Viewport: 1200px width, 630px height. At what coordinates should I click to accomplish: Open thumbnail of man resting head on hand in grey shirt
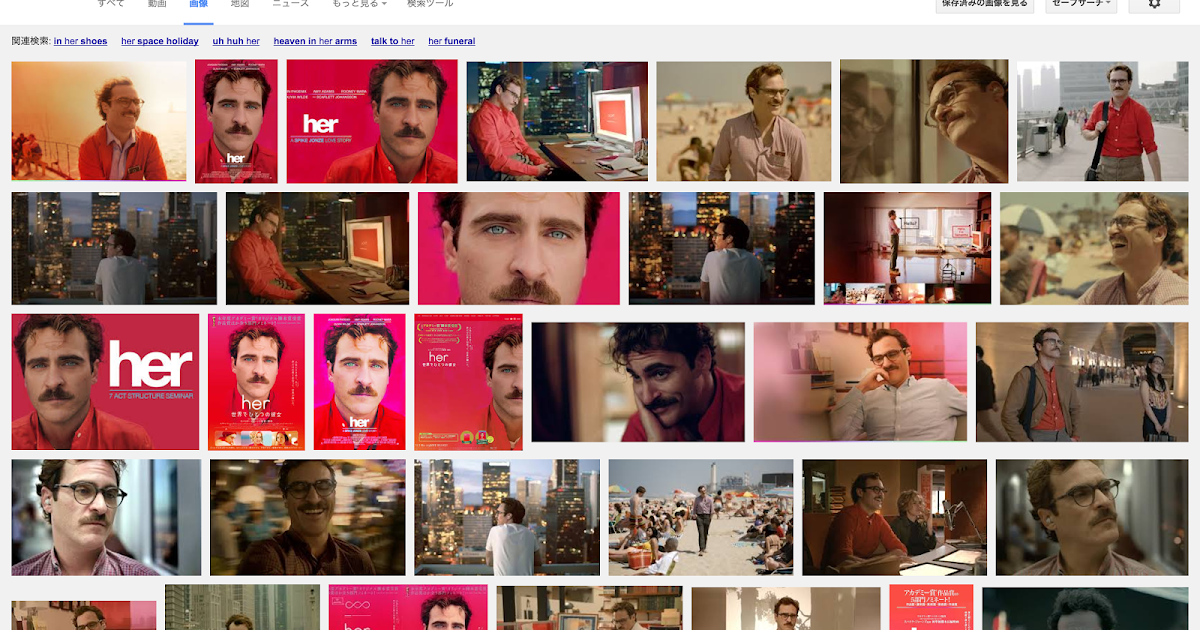860,382
